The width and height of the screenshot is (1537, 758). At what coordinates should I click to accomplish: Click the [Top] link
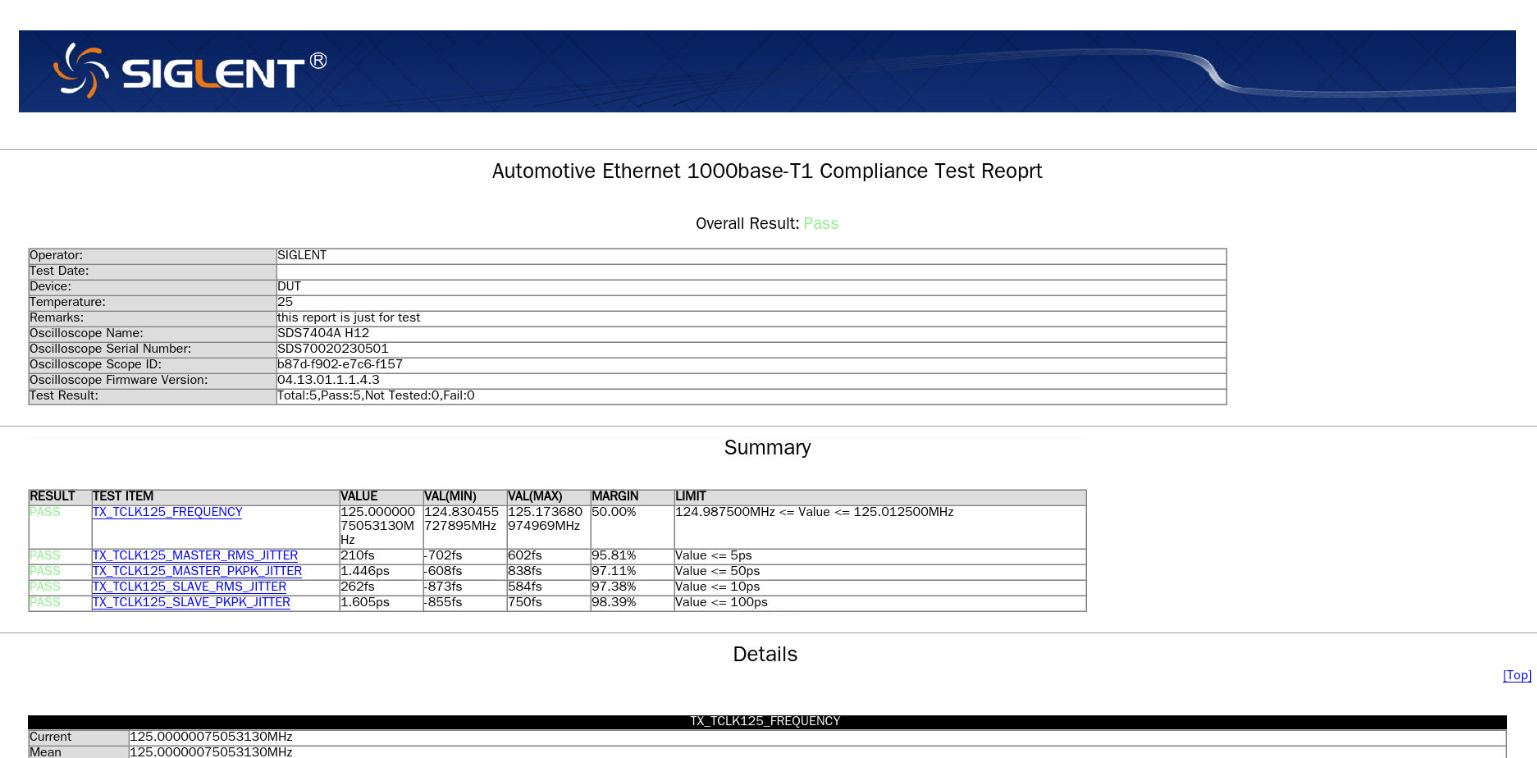1516,676
